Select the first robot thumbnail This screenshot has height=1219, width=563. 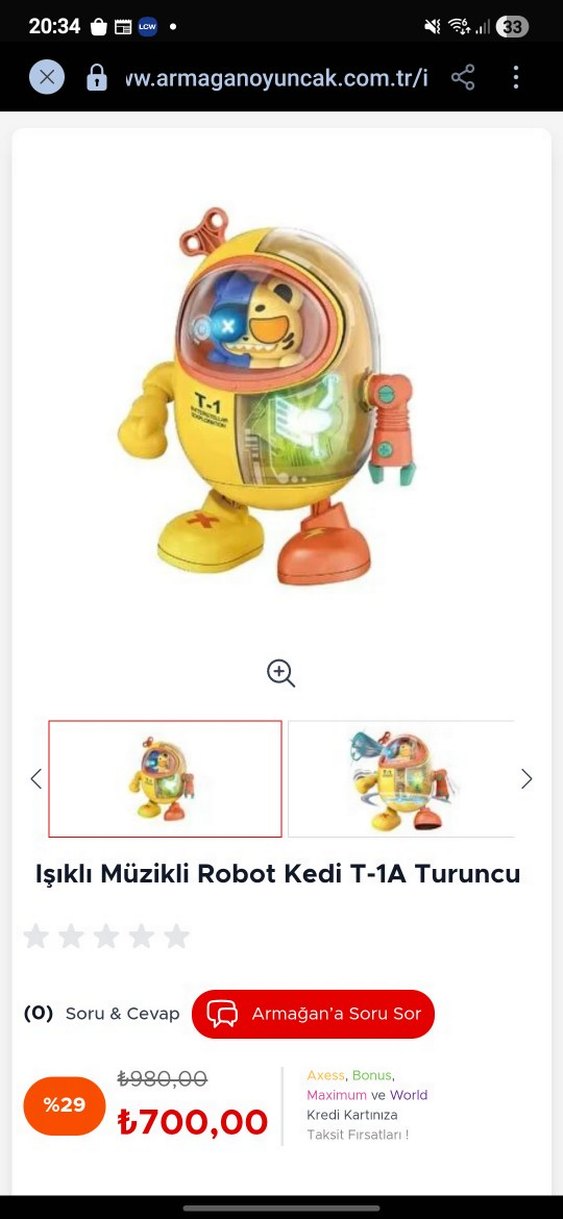coord(165,779)
